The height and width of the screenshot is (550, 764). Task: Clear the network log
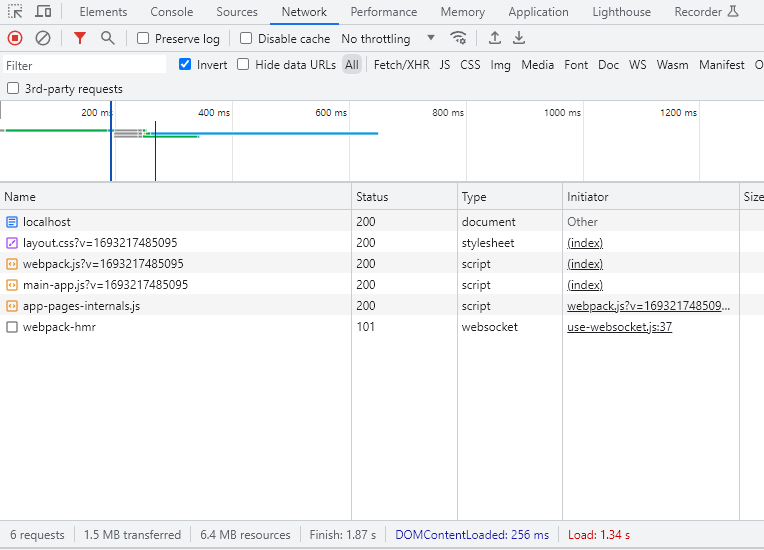pyautogui.click(x=43, y=38)
